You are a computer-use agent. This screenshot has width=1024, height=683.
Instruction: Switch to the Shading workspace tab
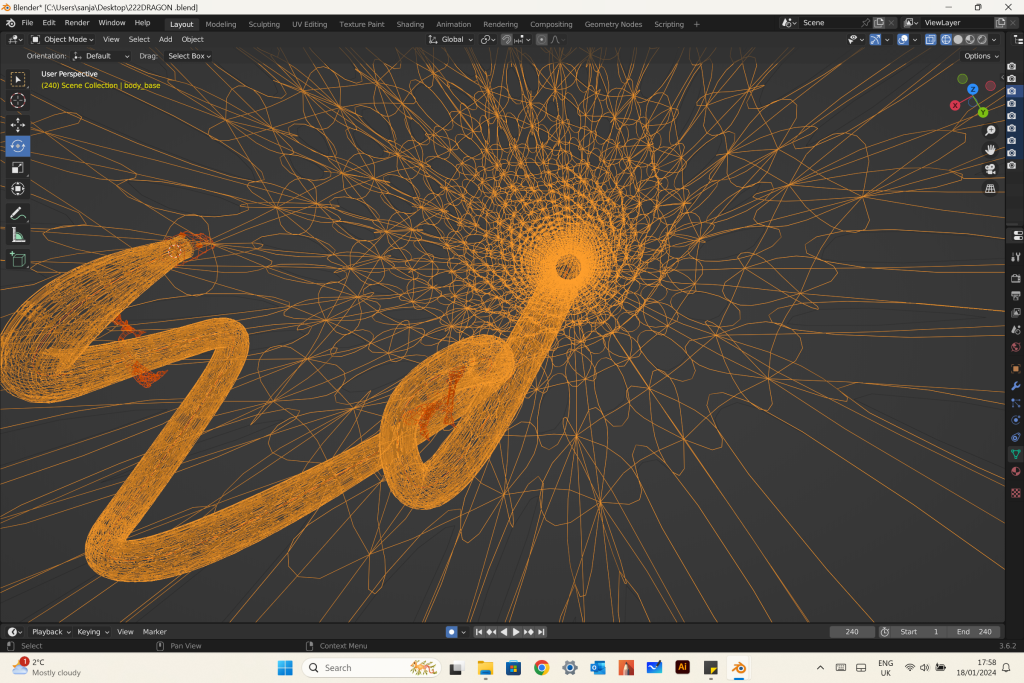coord(410,24)
